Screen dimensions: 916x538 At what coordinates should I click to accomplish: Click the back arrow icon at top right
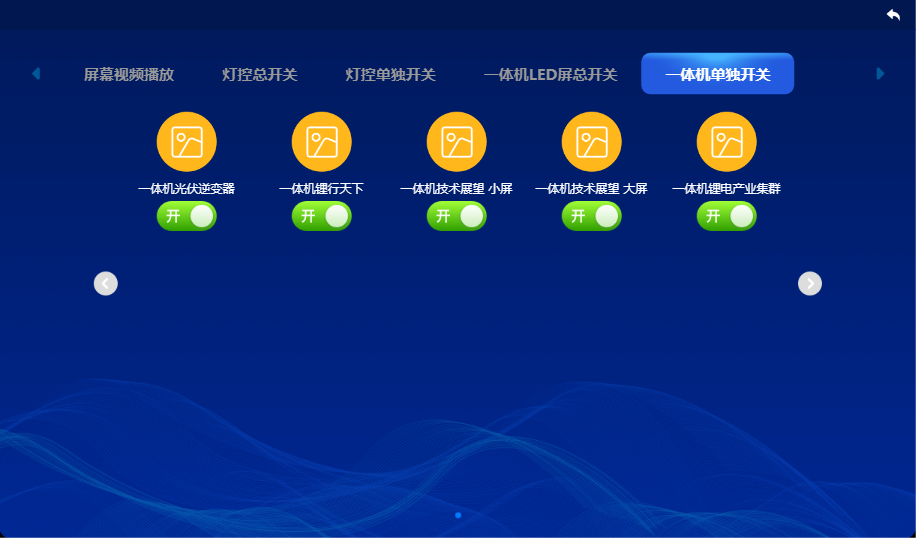tap(893, 15)
